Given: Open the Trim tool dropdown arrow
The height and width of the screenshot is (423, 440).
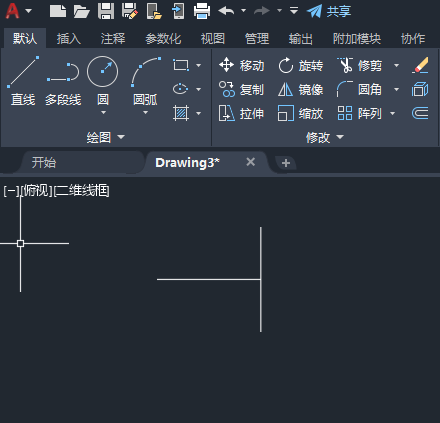Looking at the screenshot, I should [396, 65].
